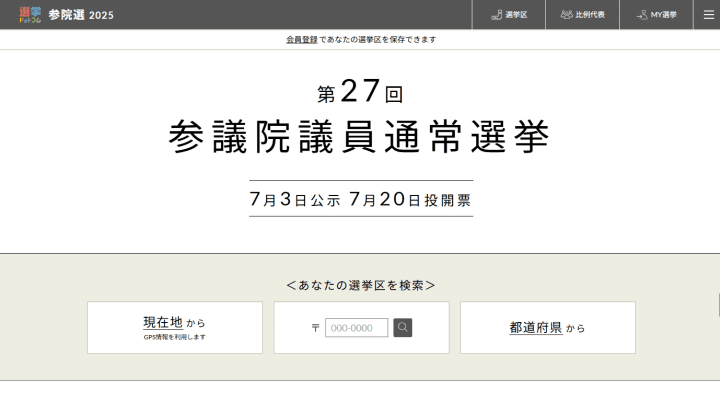Click the 選挙ドットコム logo
Screen dimensions: 720x414
pos(29,14)
